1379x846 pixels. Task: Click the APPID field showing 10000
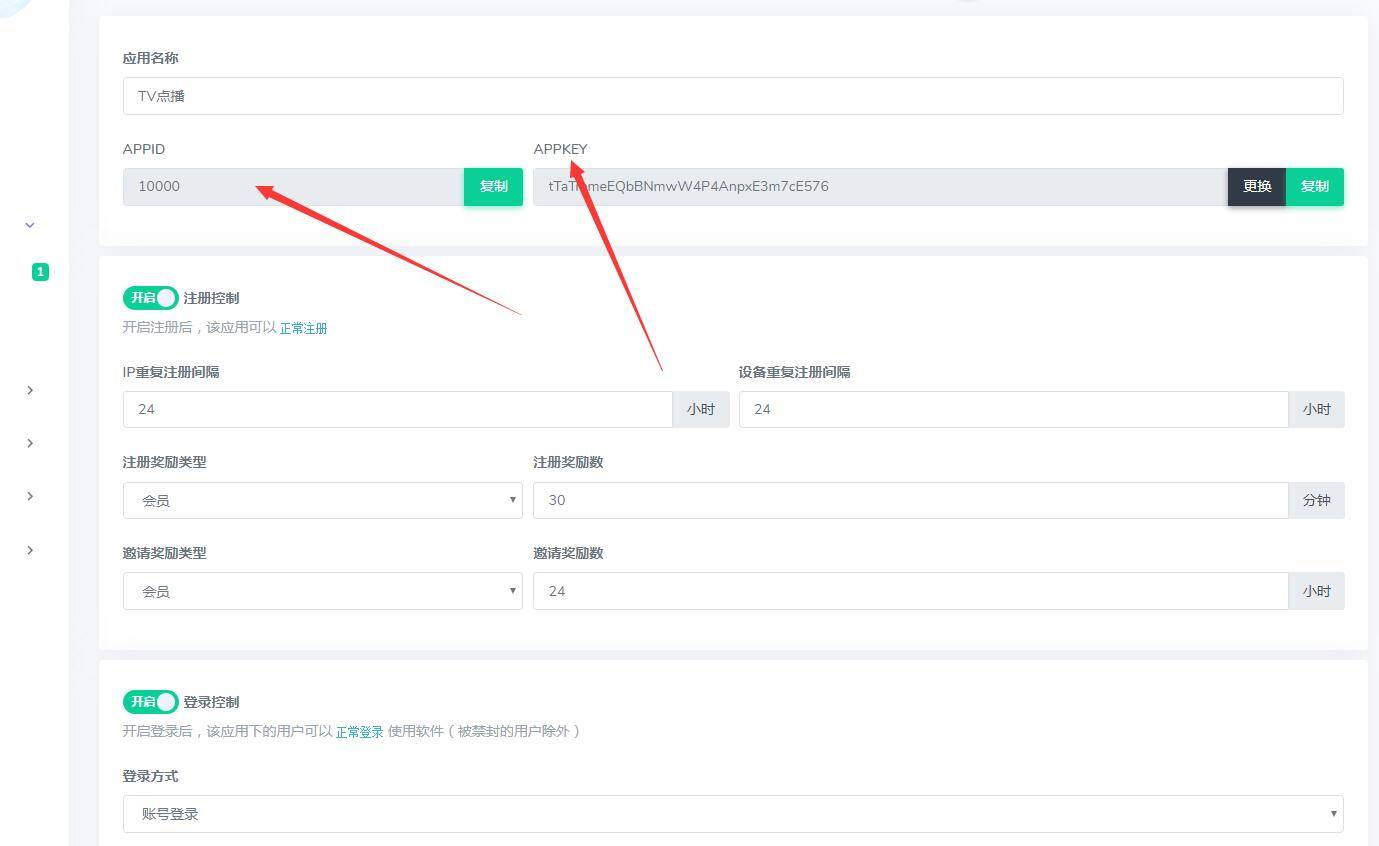293,187
